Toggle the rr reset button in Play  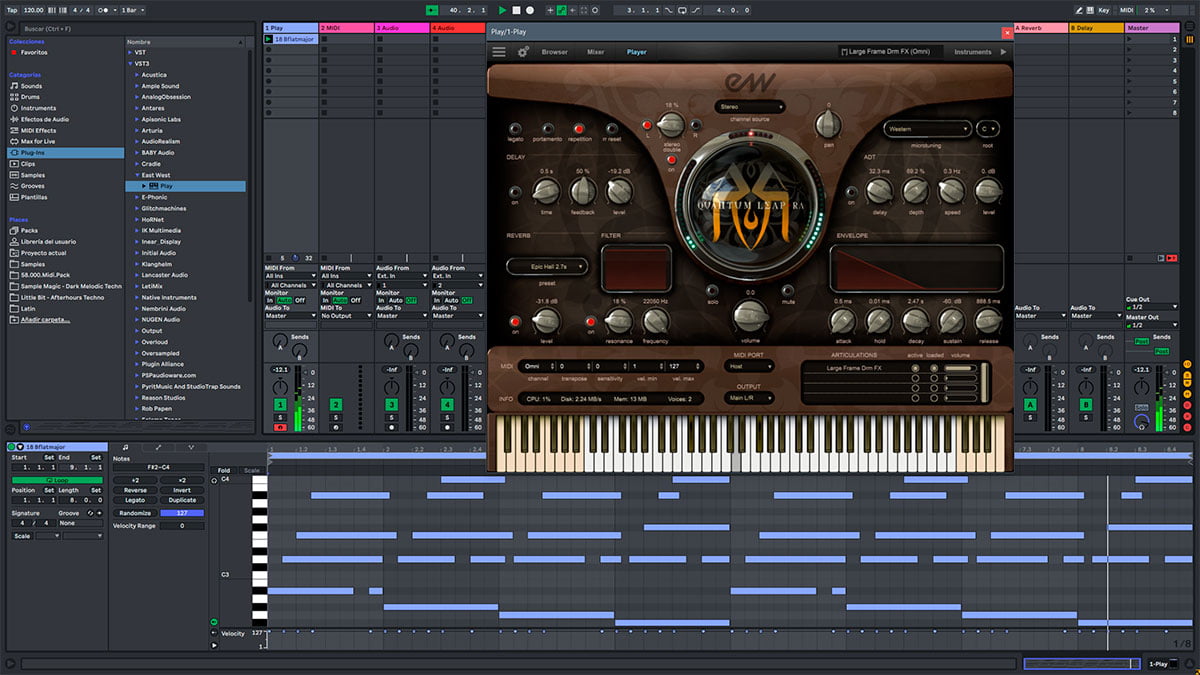(612, 129)
